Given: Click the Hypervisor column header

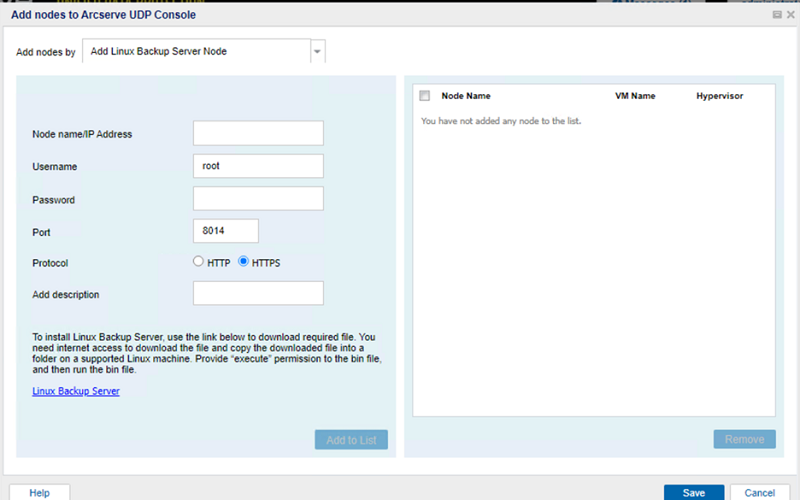Looking at the screenshot, I should (x=719, y=96).
